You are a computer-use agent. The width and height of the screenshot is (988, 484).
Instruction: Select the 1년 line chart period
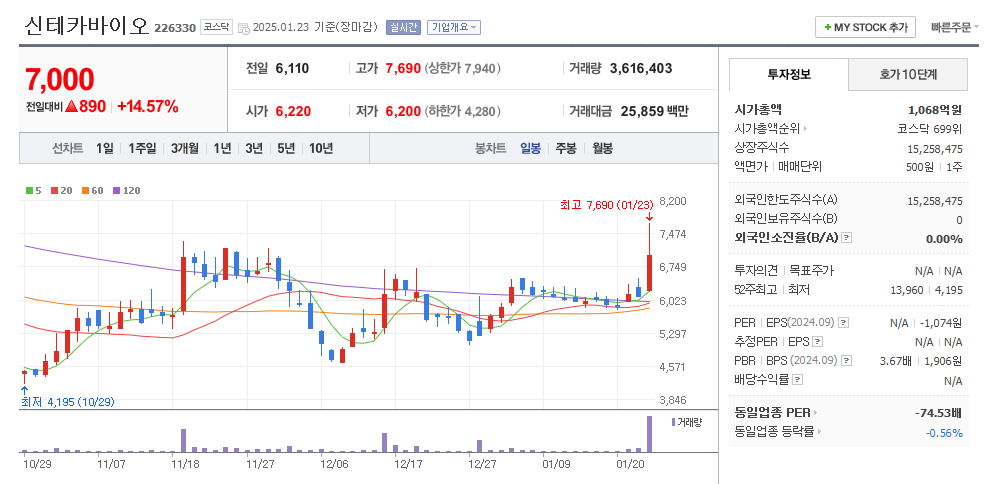[x=222, y=149]
